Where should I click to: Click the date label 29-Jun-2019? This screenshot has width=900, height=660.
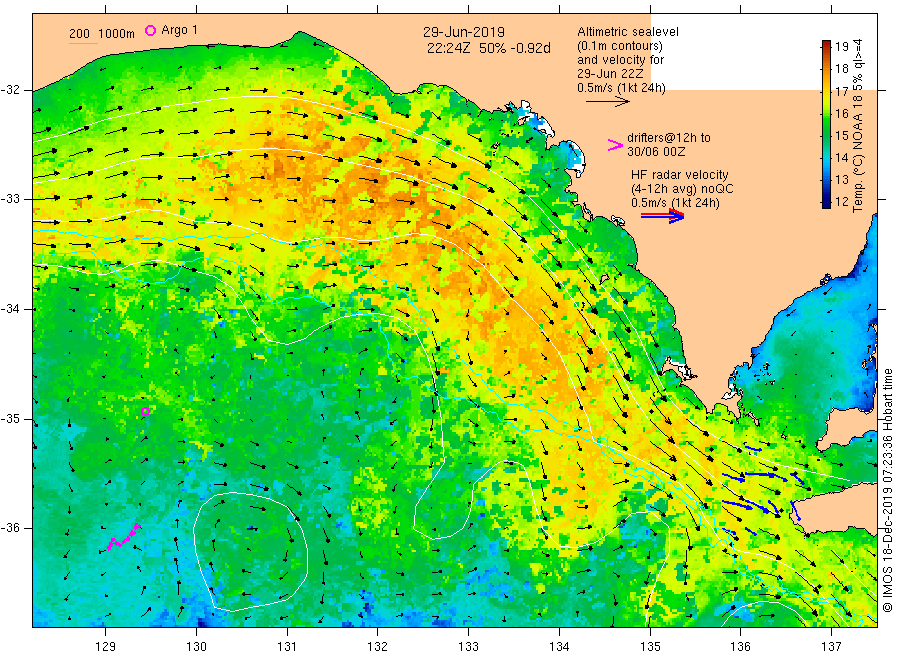pyautogui.click(x=464, y=32)
